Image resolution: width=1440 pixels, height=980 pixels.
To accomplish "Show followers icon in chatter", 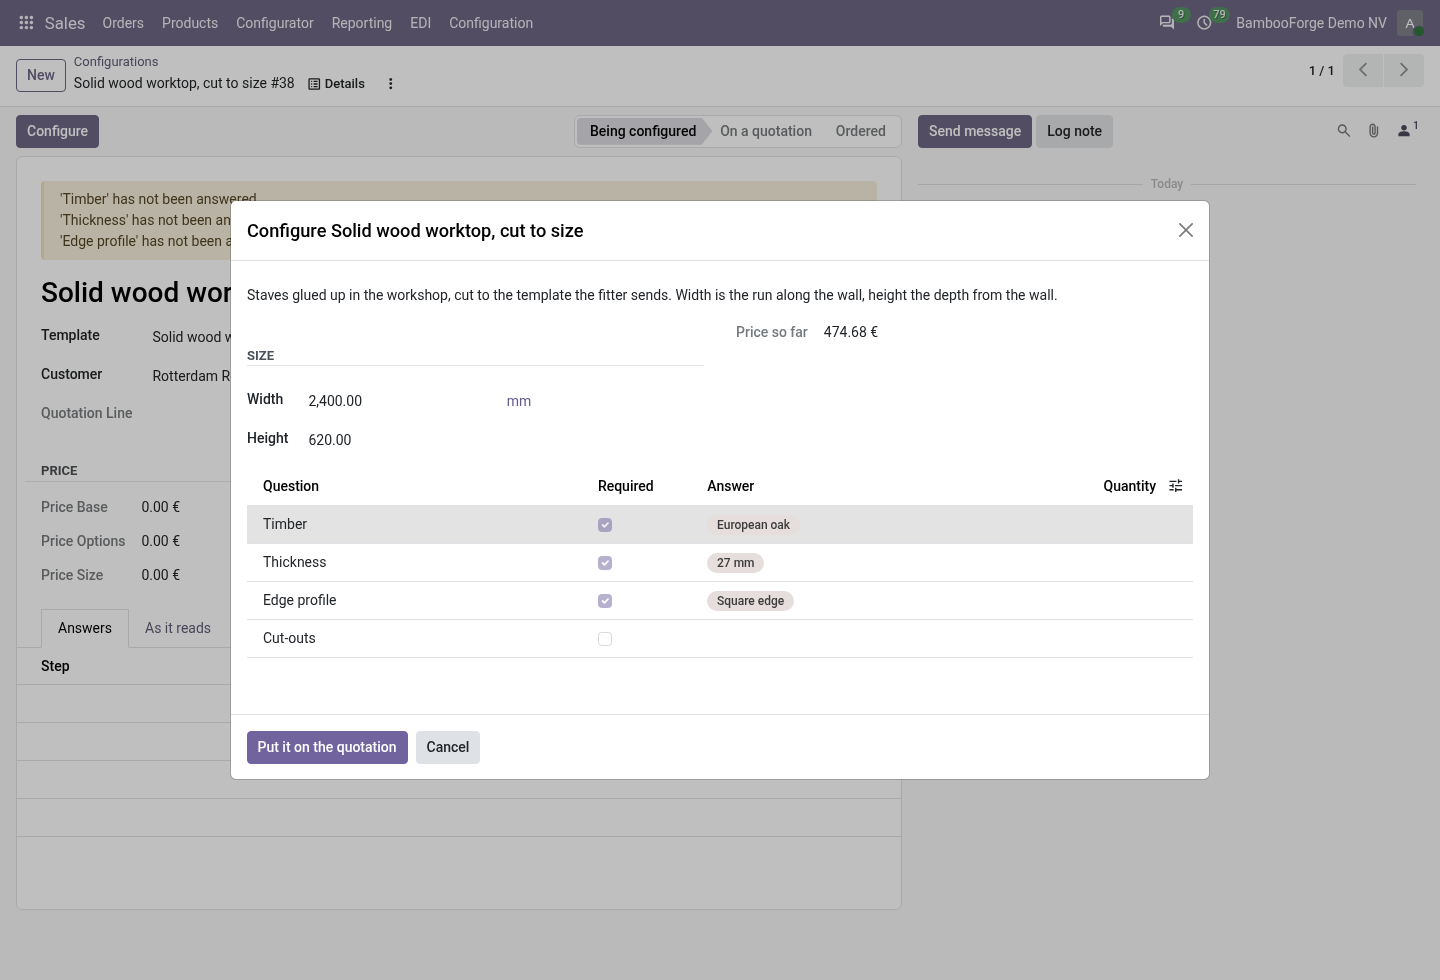I will point(1405,131).
